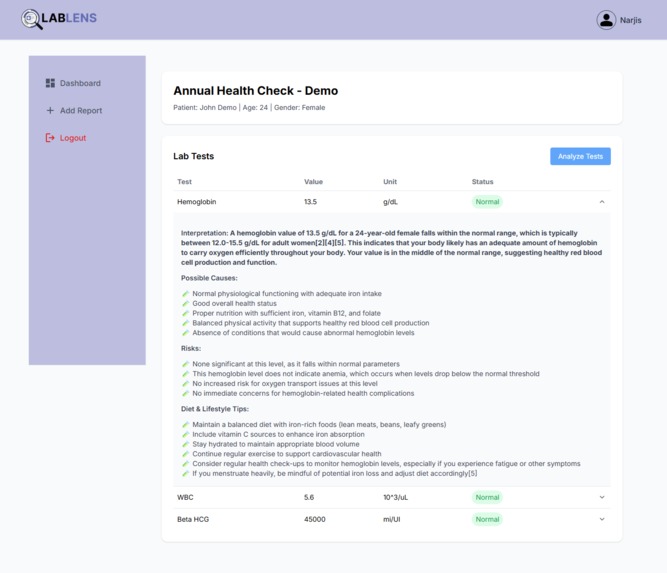Click the Interpretation paragraph text
The image size is (667, 573).
coord(391,248)
